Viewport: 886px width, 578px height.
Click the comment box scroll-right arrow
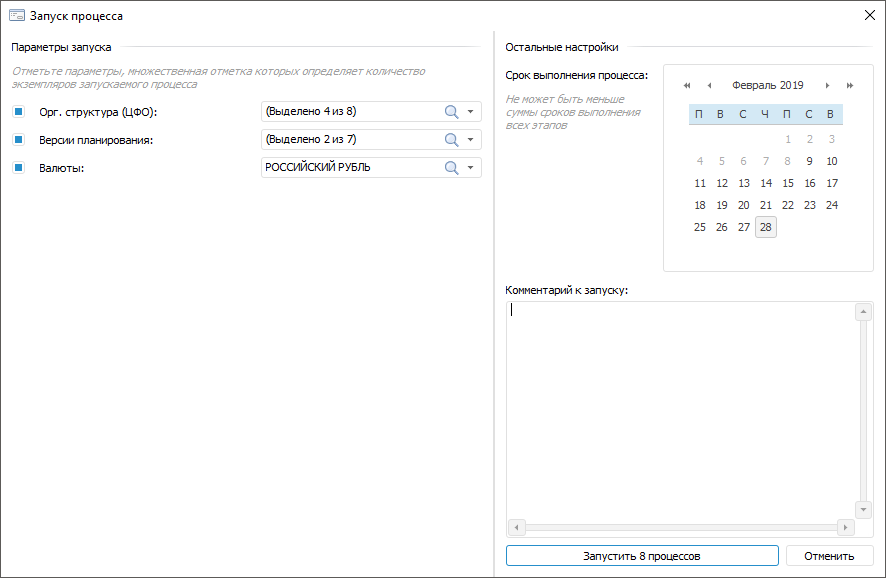[x=845, y=528]
